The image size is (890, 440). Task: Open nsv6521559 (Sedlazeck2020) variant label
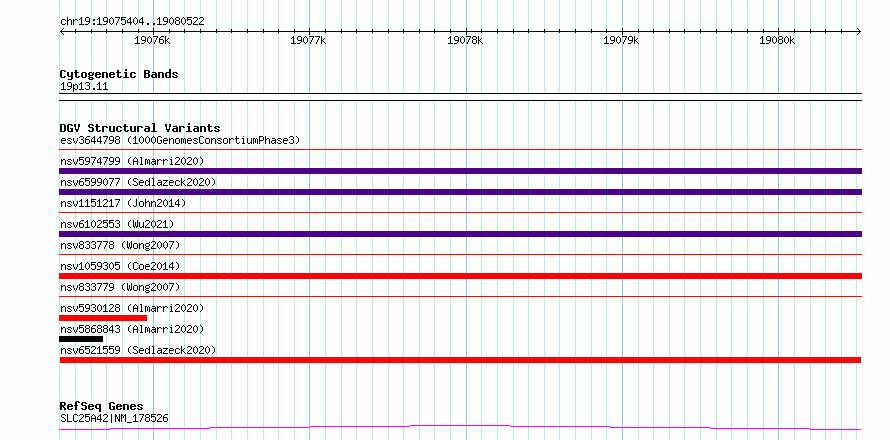pyautogui.click(x=138, y=350)
